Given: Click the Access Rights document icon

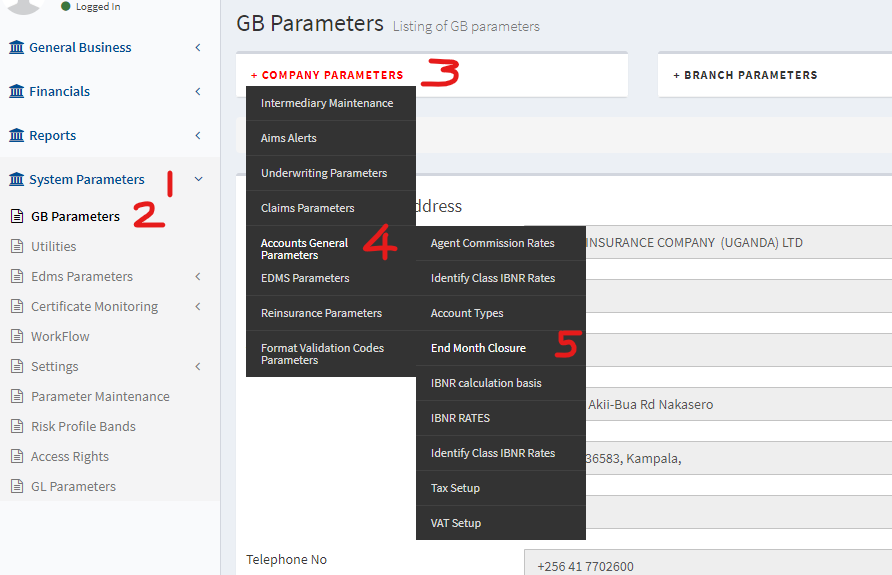Looking at the screenshot, I should [15, 456].
